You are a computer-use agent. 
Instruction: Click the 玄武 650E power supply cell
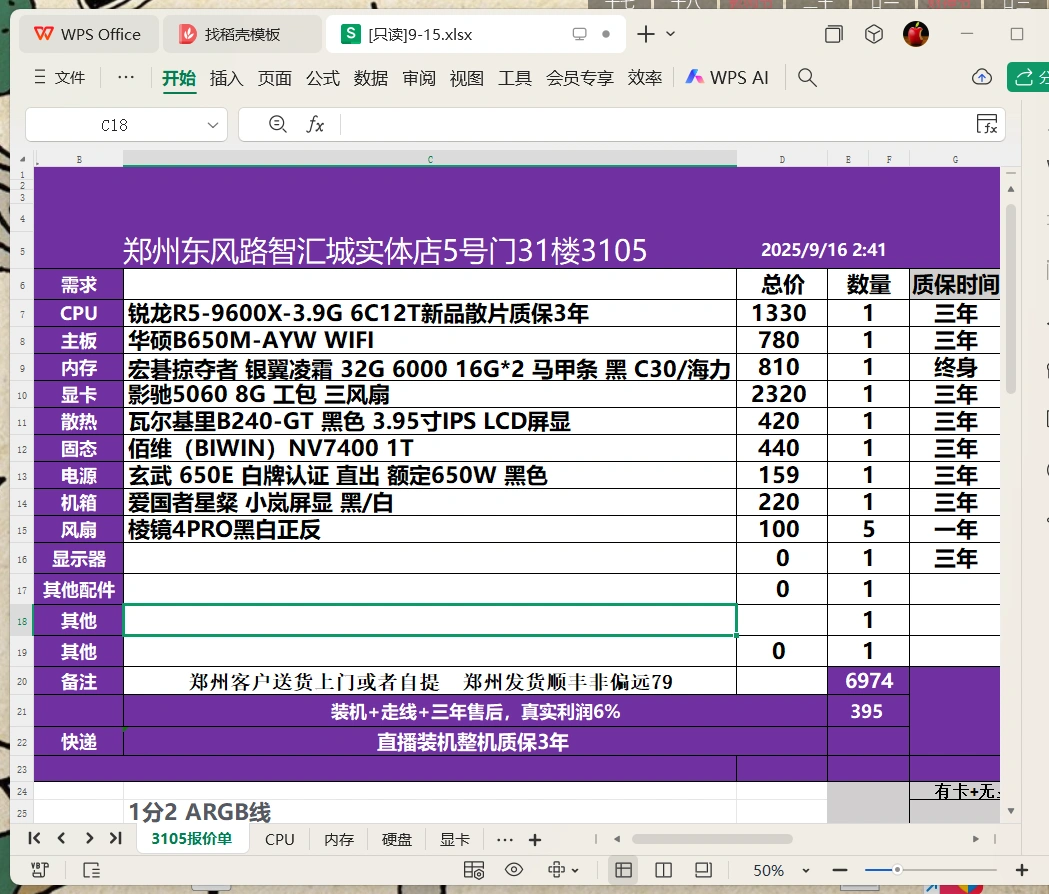click(x=430, y=476)
